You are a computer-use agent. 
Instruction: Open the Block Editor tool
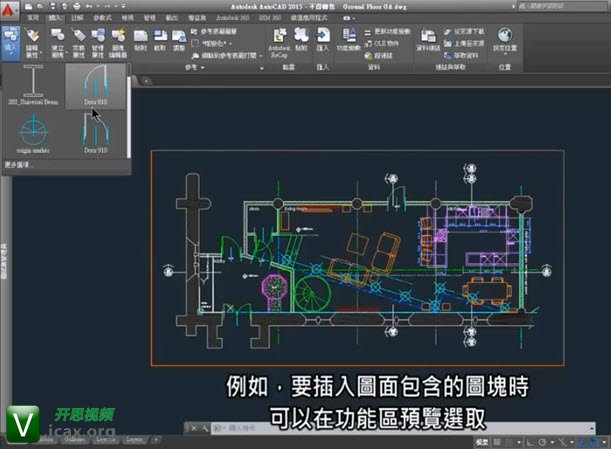point(121,41)
